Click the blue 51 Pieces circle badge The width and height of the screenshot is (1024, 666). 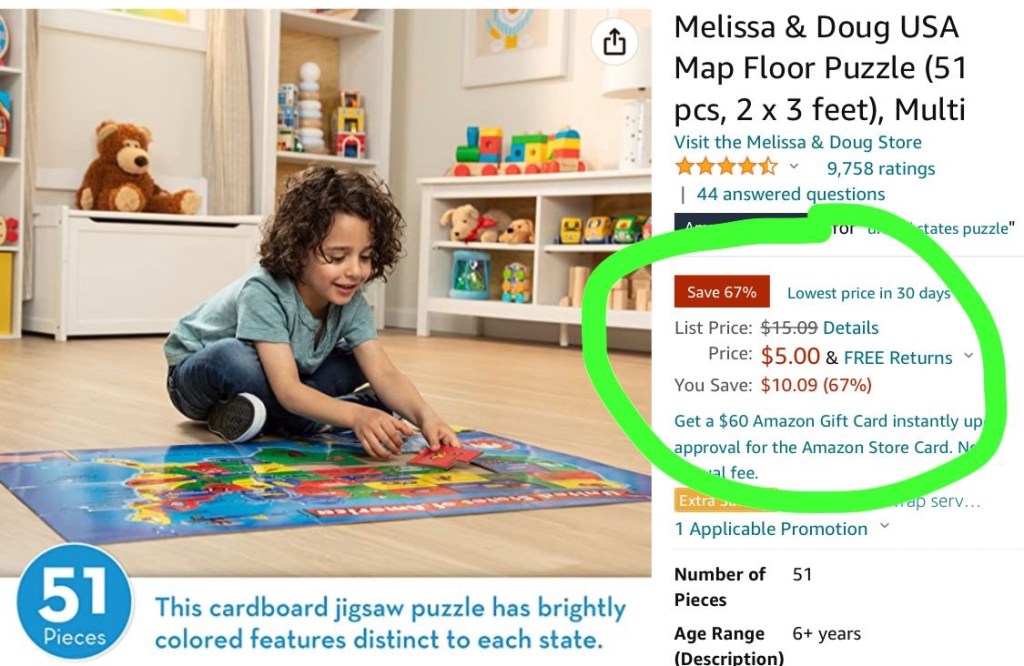coord(75,603)
